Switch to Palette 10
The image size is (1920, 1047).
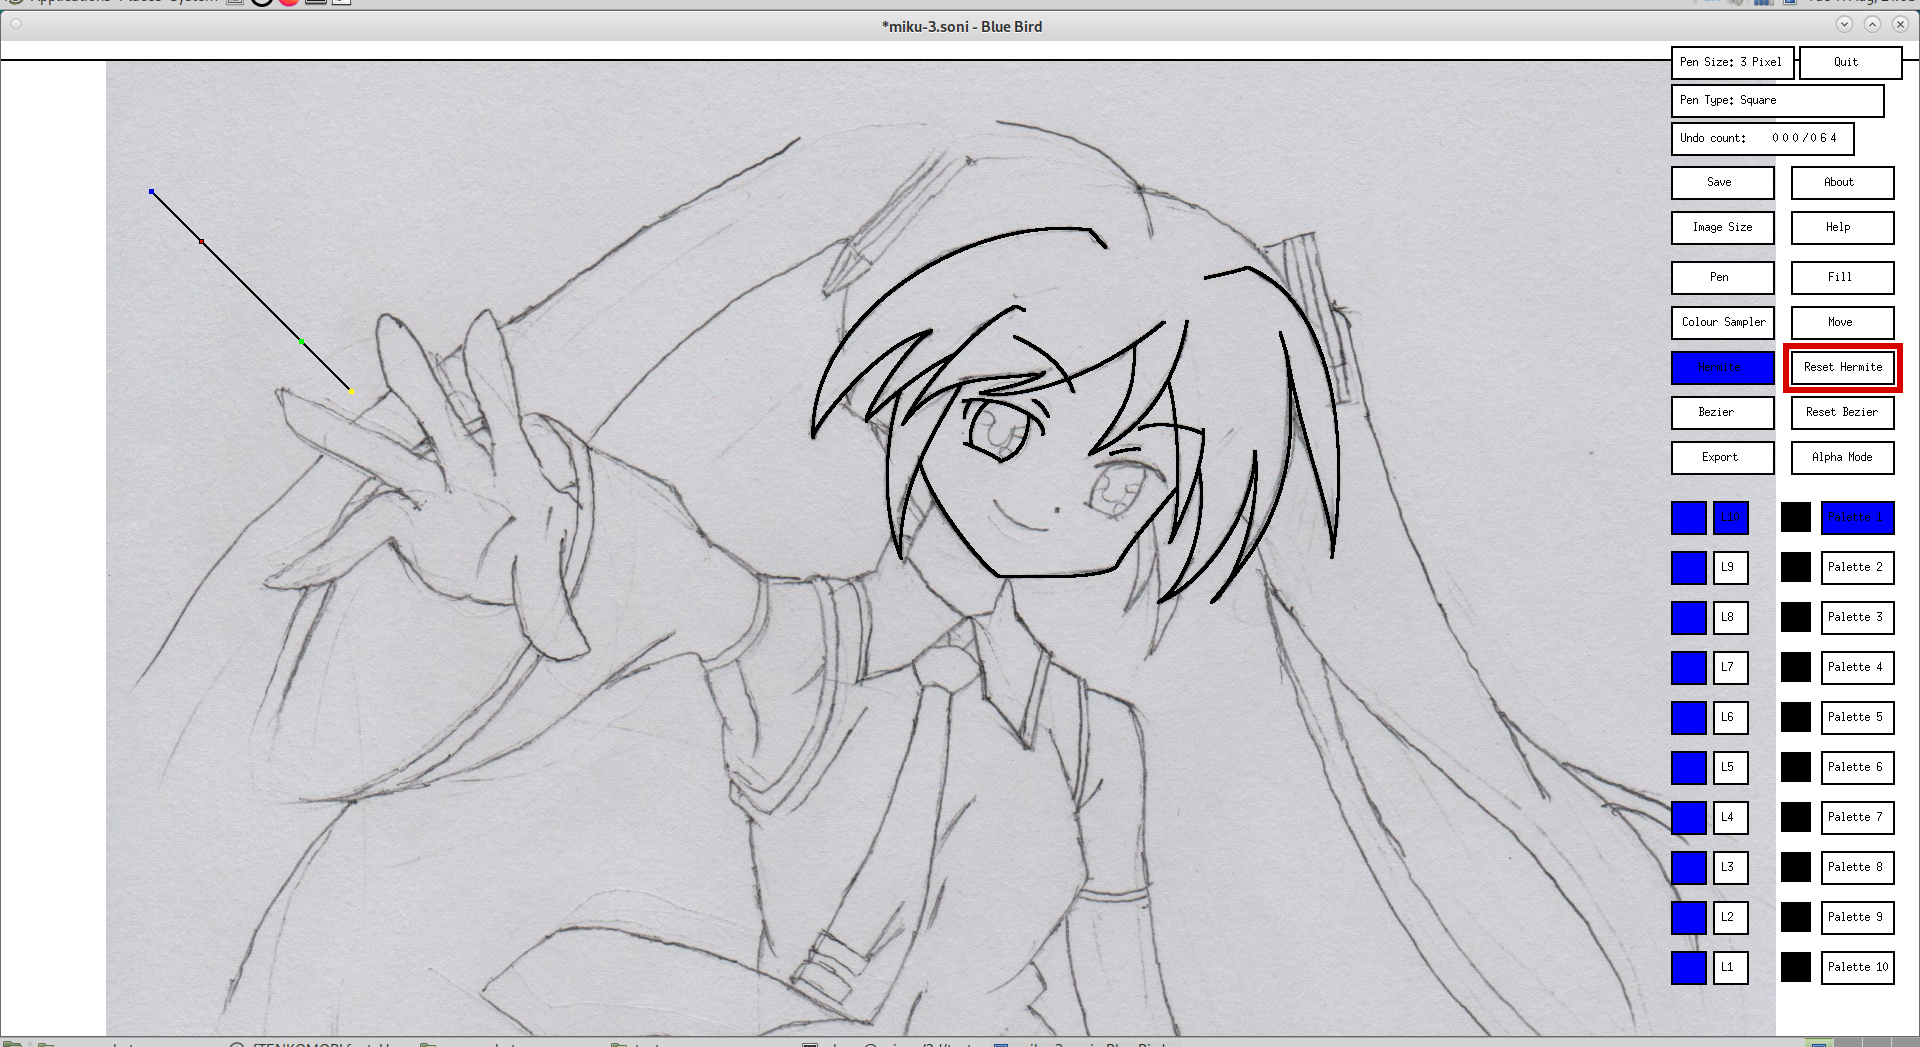(x=1857, y=967)
